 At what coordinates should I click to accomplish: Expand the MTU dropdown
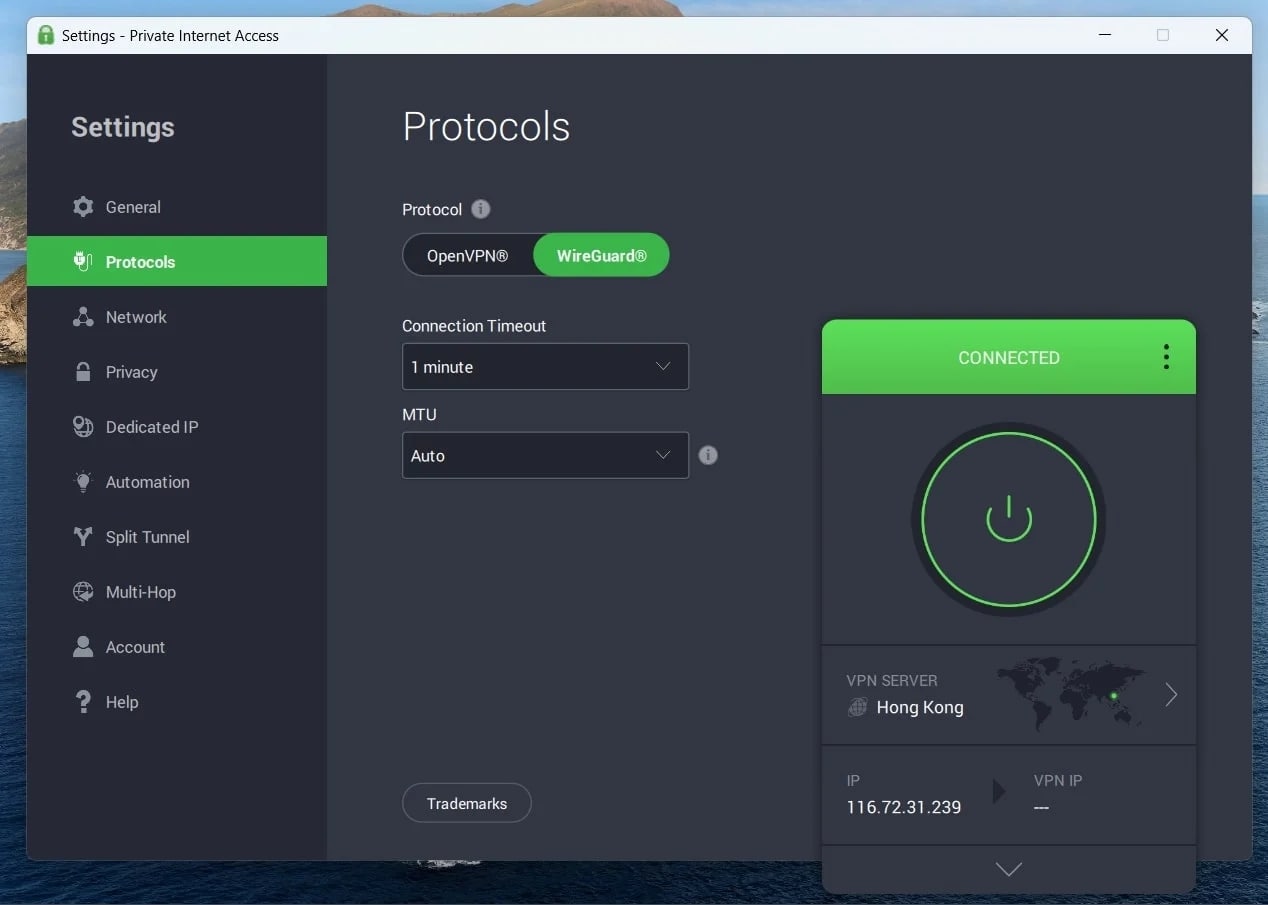[x=545, y=455]
